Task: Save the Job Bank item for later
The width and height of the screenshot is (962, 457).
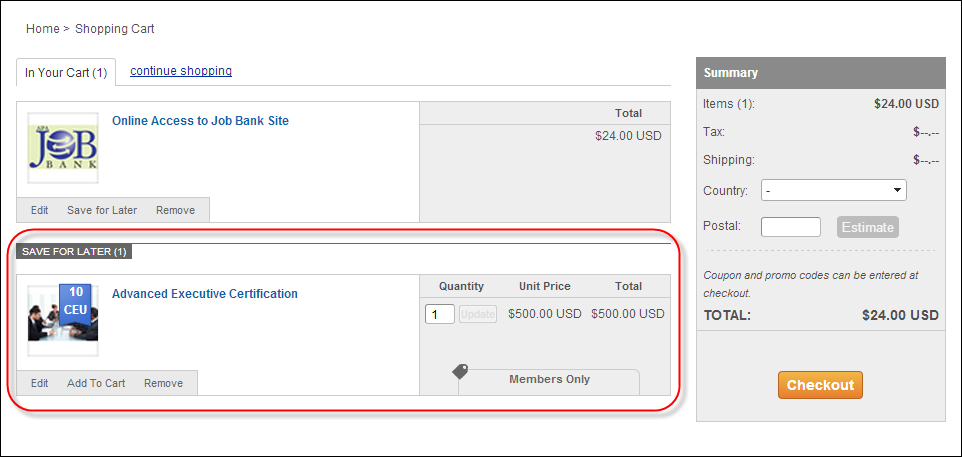Action: click(102, 210)
